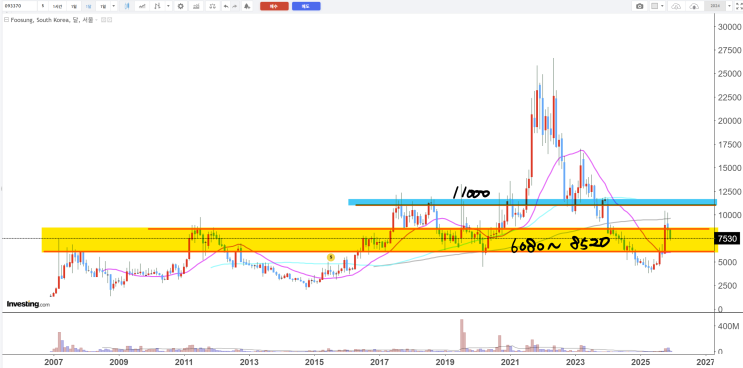Take a chart snapshot with camera icon
Screen dimensions: 743x368
tap(640, 6)
